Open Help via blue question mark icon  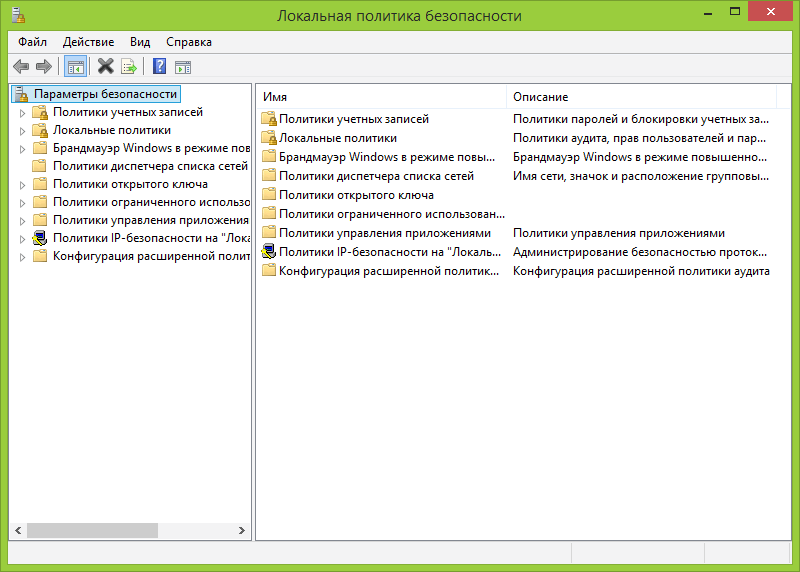159,67
